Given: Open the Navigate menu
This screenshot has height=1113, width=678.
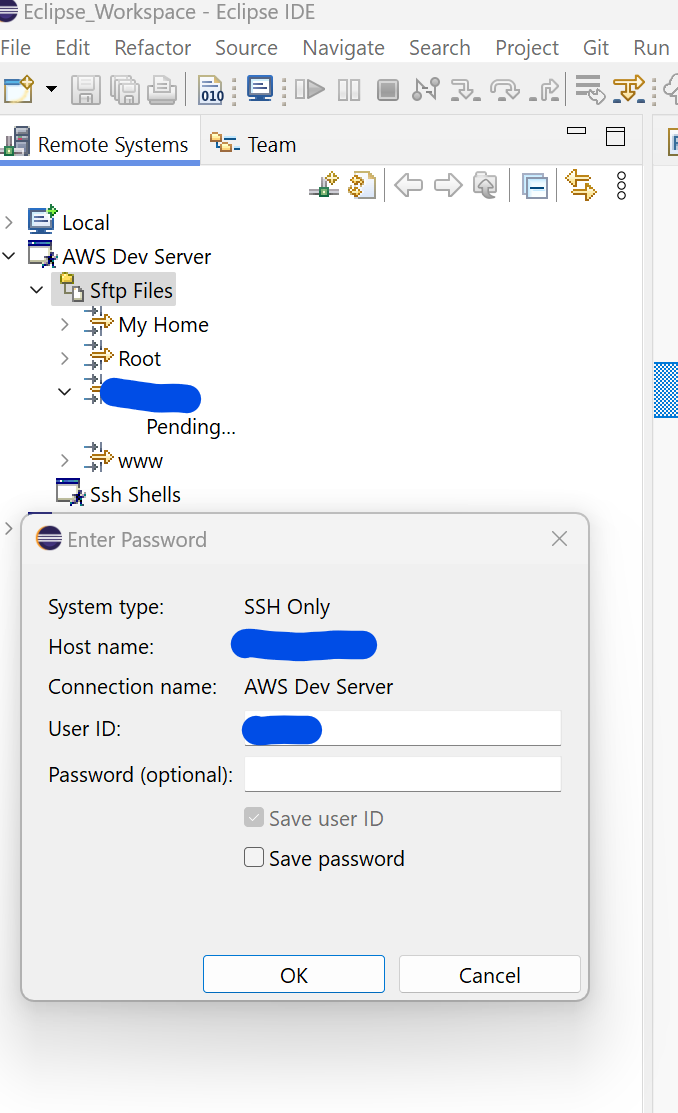Looking at the screenshot, I should pyautogui.click(x=344, y=48).
